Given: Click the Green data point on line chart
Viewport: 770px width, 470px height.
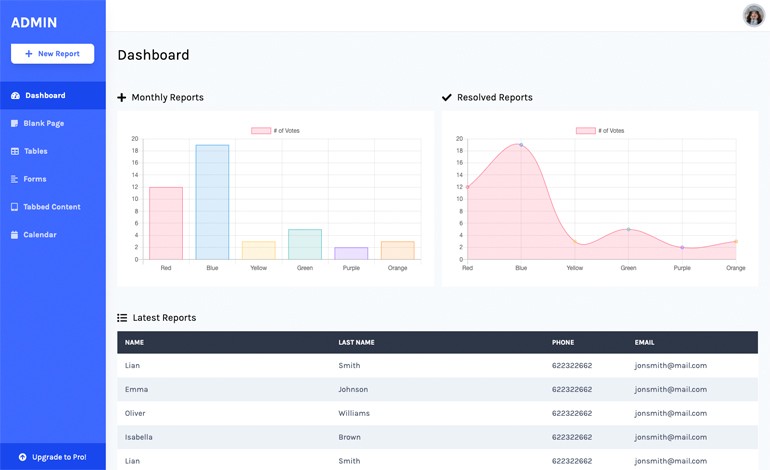Looking at the screenshot, I should point(629,229).
